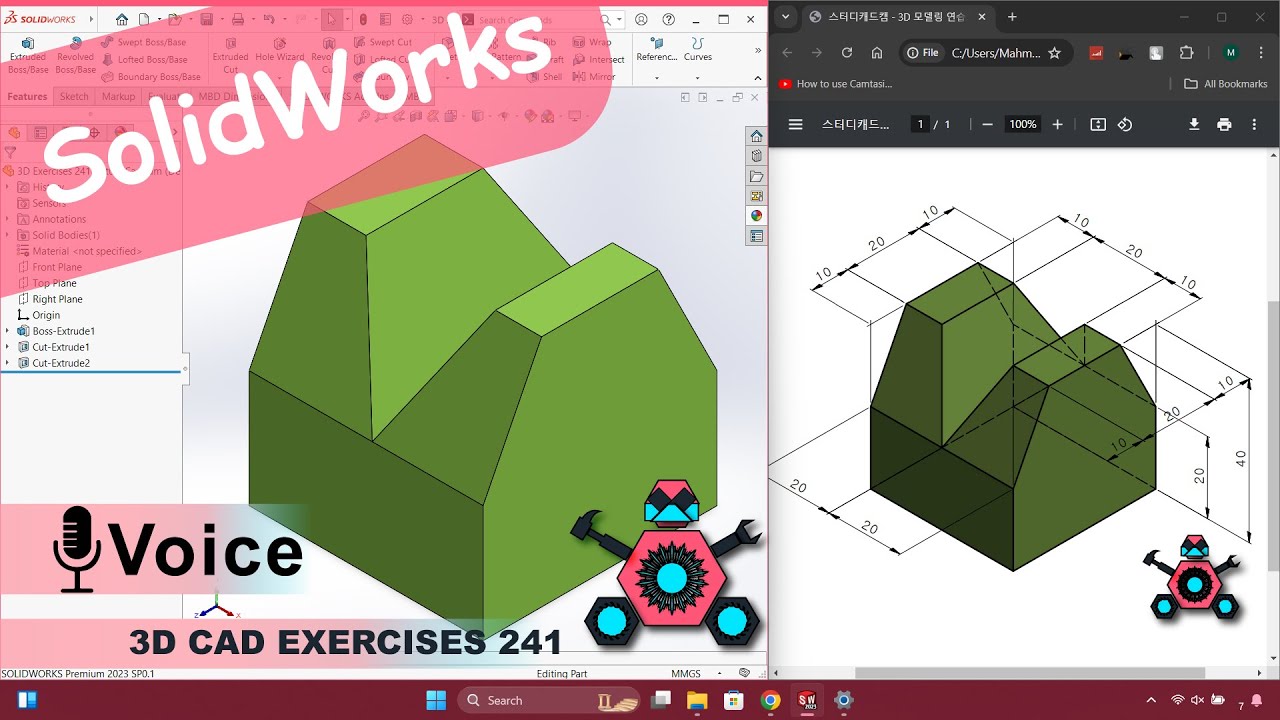
Task: Click the Print icon in SolidWorks
Action: click(x=238, y=19)
